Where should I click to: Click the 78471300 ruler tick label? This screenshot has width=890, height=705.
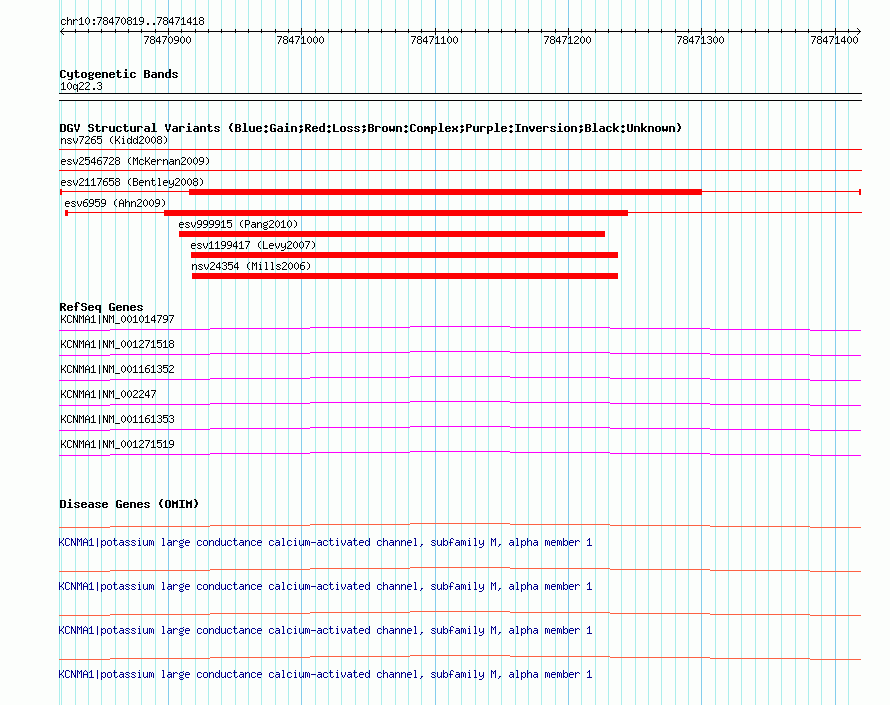coord(700,40)
